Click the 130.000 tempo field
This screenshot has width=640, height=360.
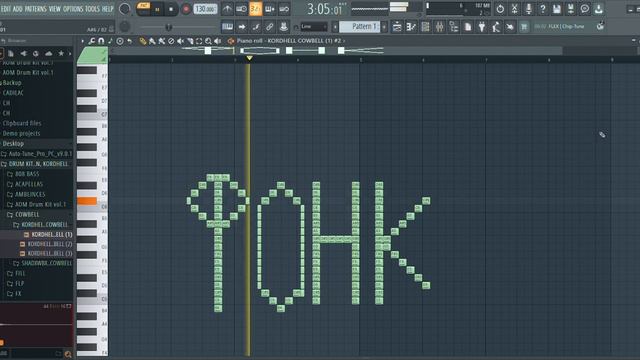click(205, 9)
